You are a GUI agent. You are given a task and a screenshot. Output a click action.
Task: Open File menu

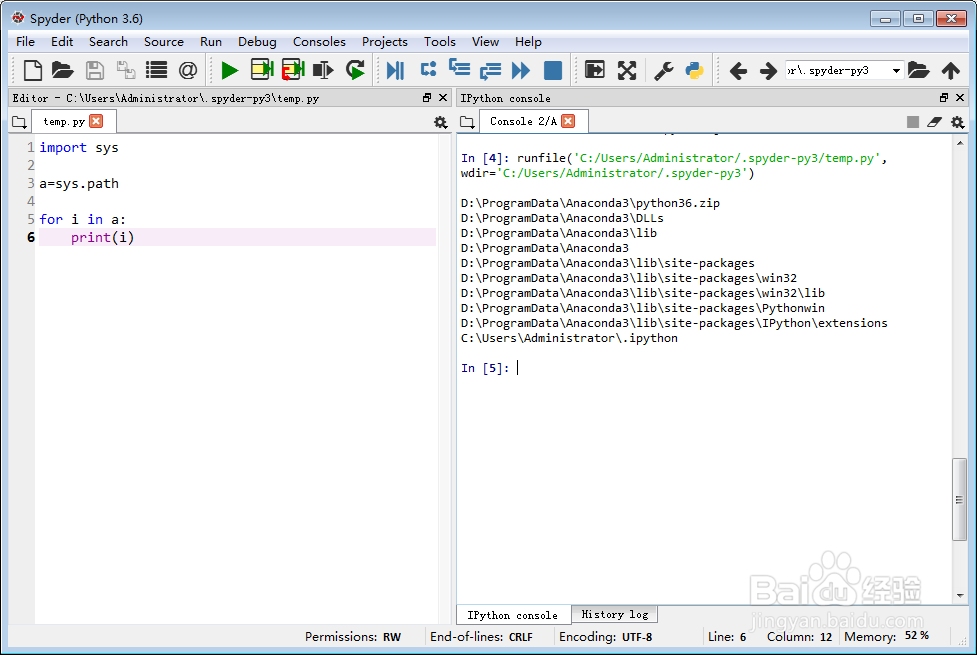(26, 42)
